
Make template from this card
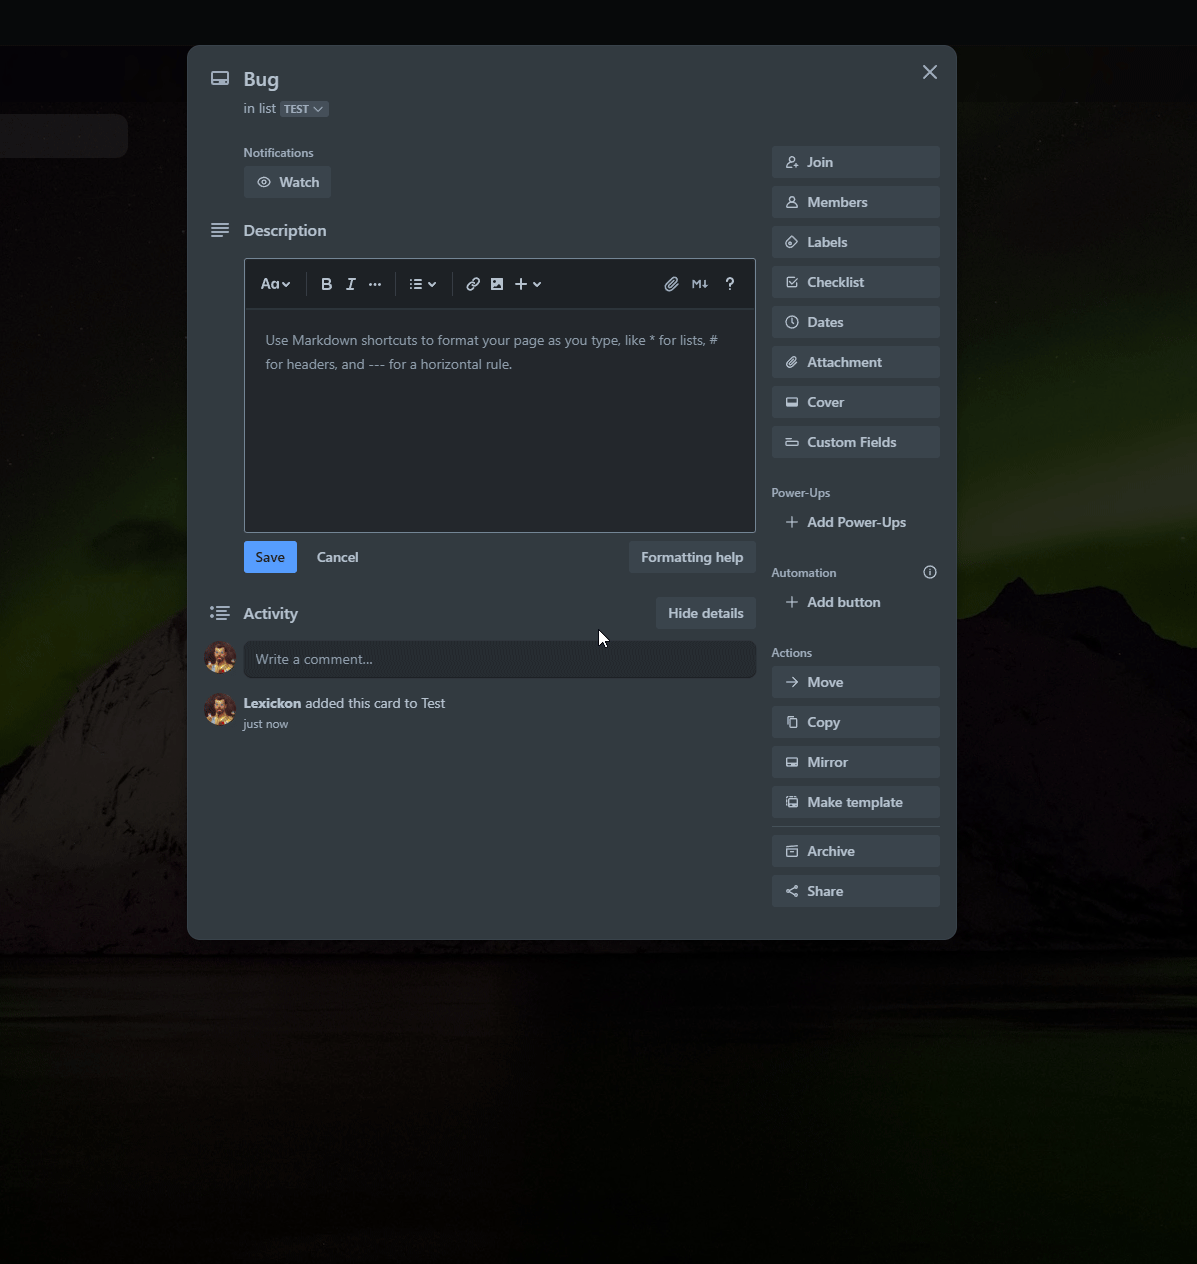click(856, 802)
